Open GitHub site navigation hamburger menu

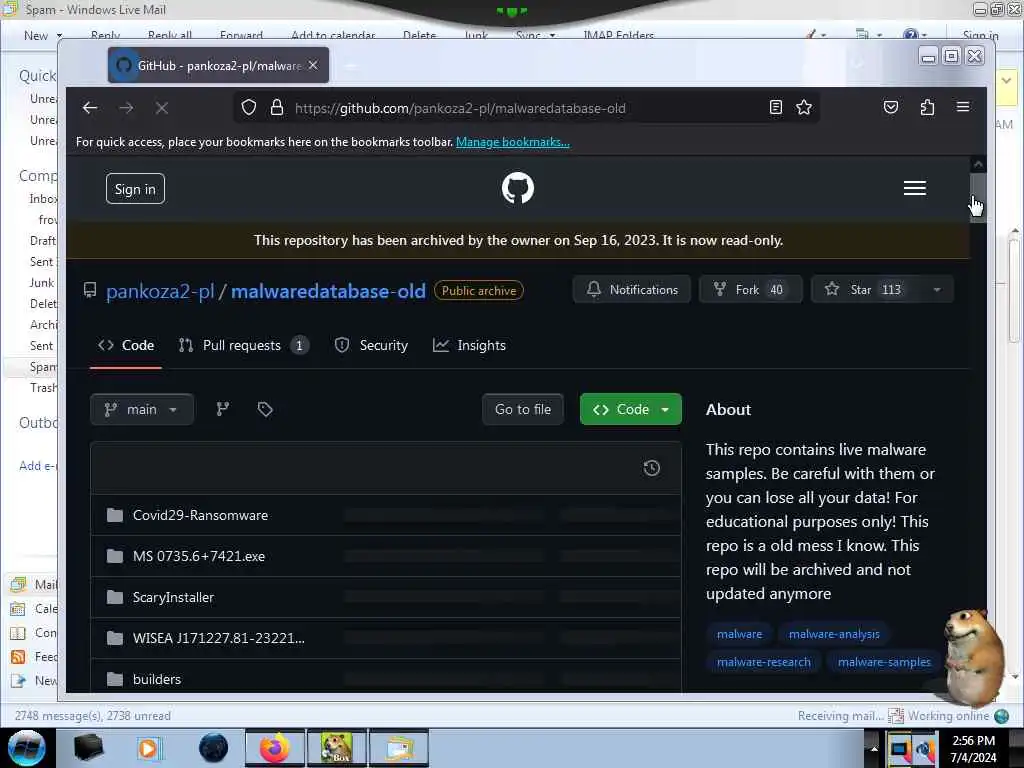[914, 188]
